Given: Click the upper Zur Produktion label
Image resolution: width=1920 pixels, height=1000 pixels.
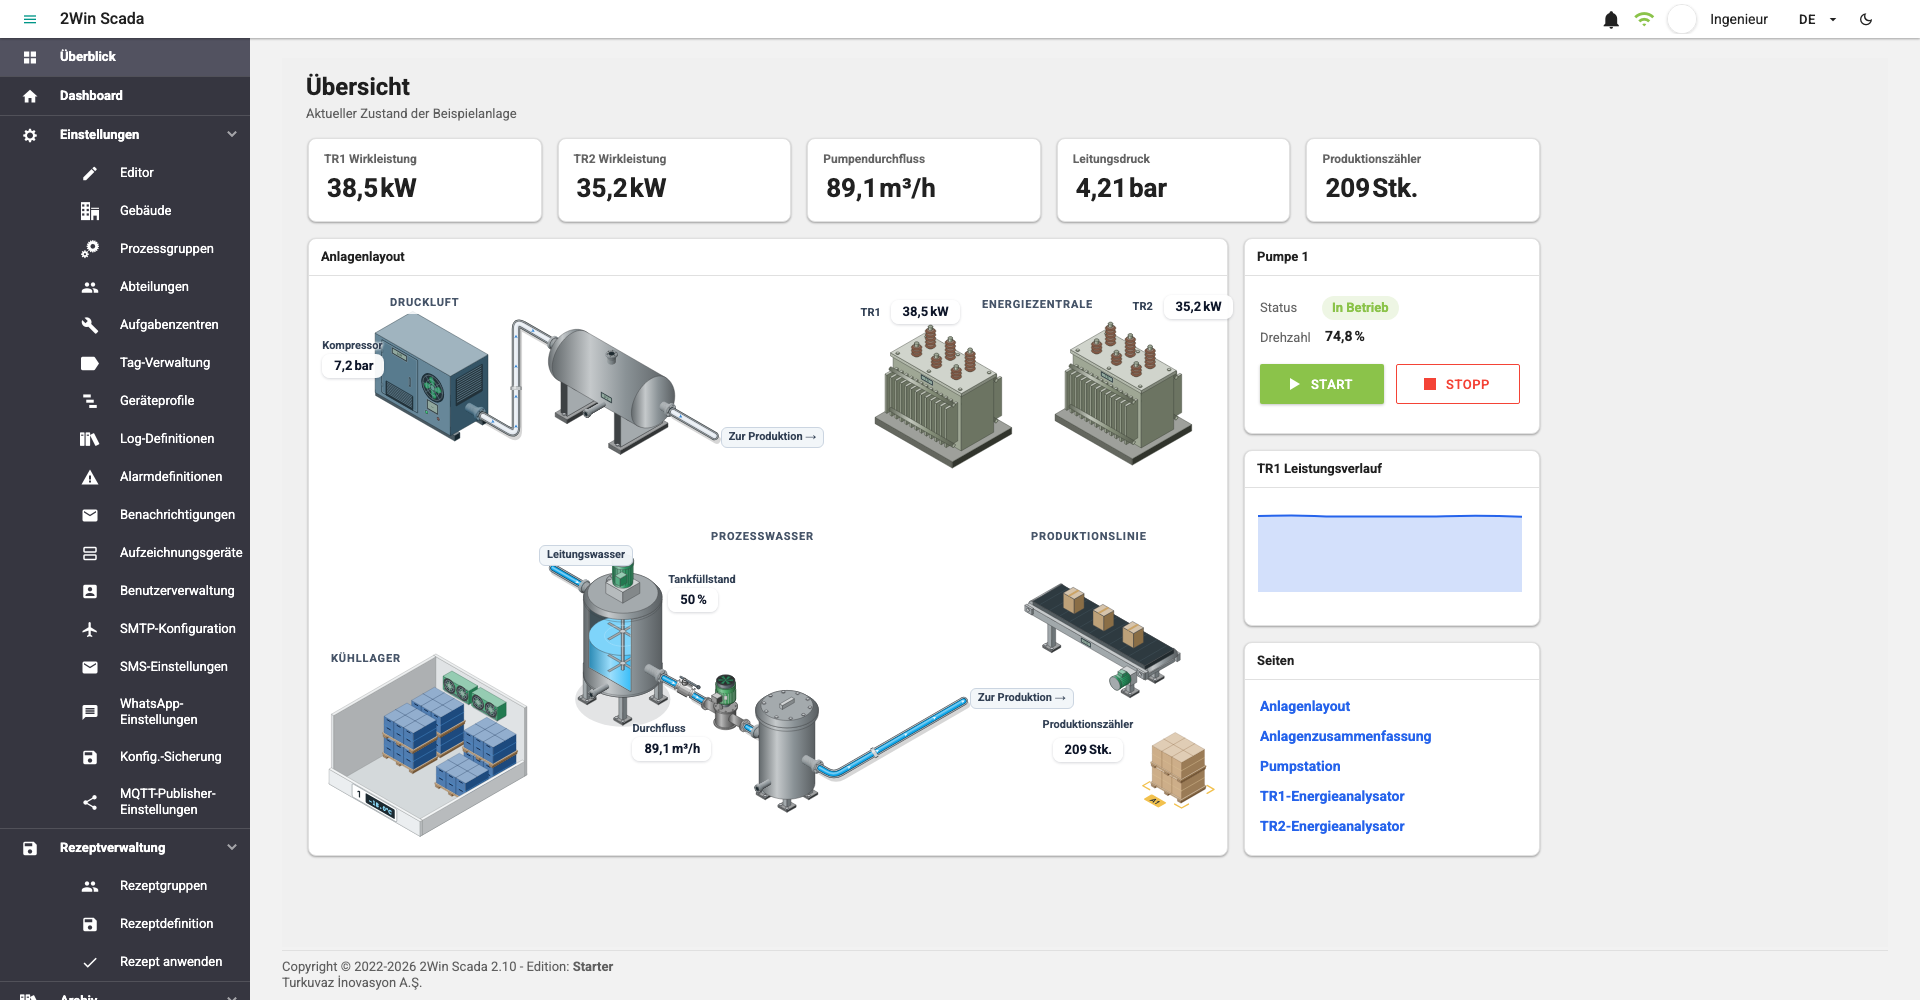Looking at the screenshot, I should [772, 437].
